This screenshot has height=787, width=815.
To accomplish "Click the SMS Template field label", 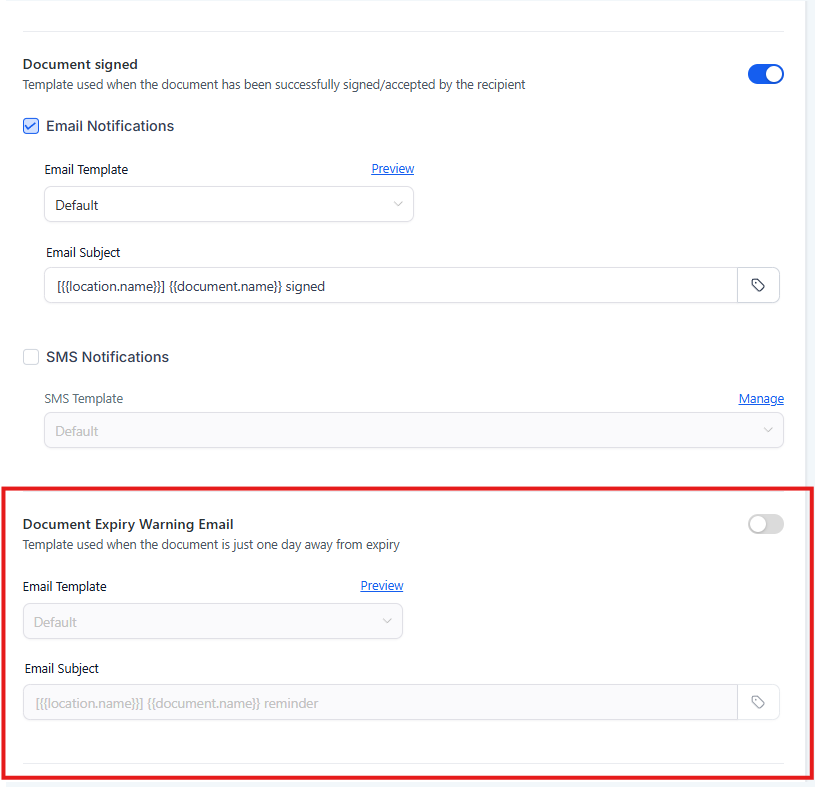I will (x=84, y=399).
